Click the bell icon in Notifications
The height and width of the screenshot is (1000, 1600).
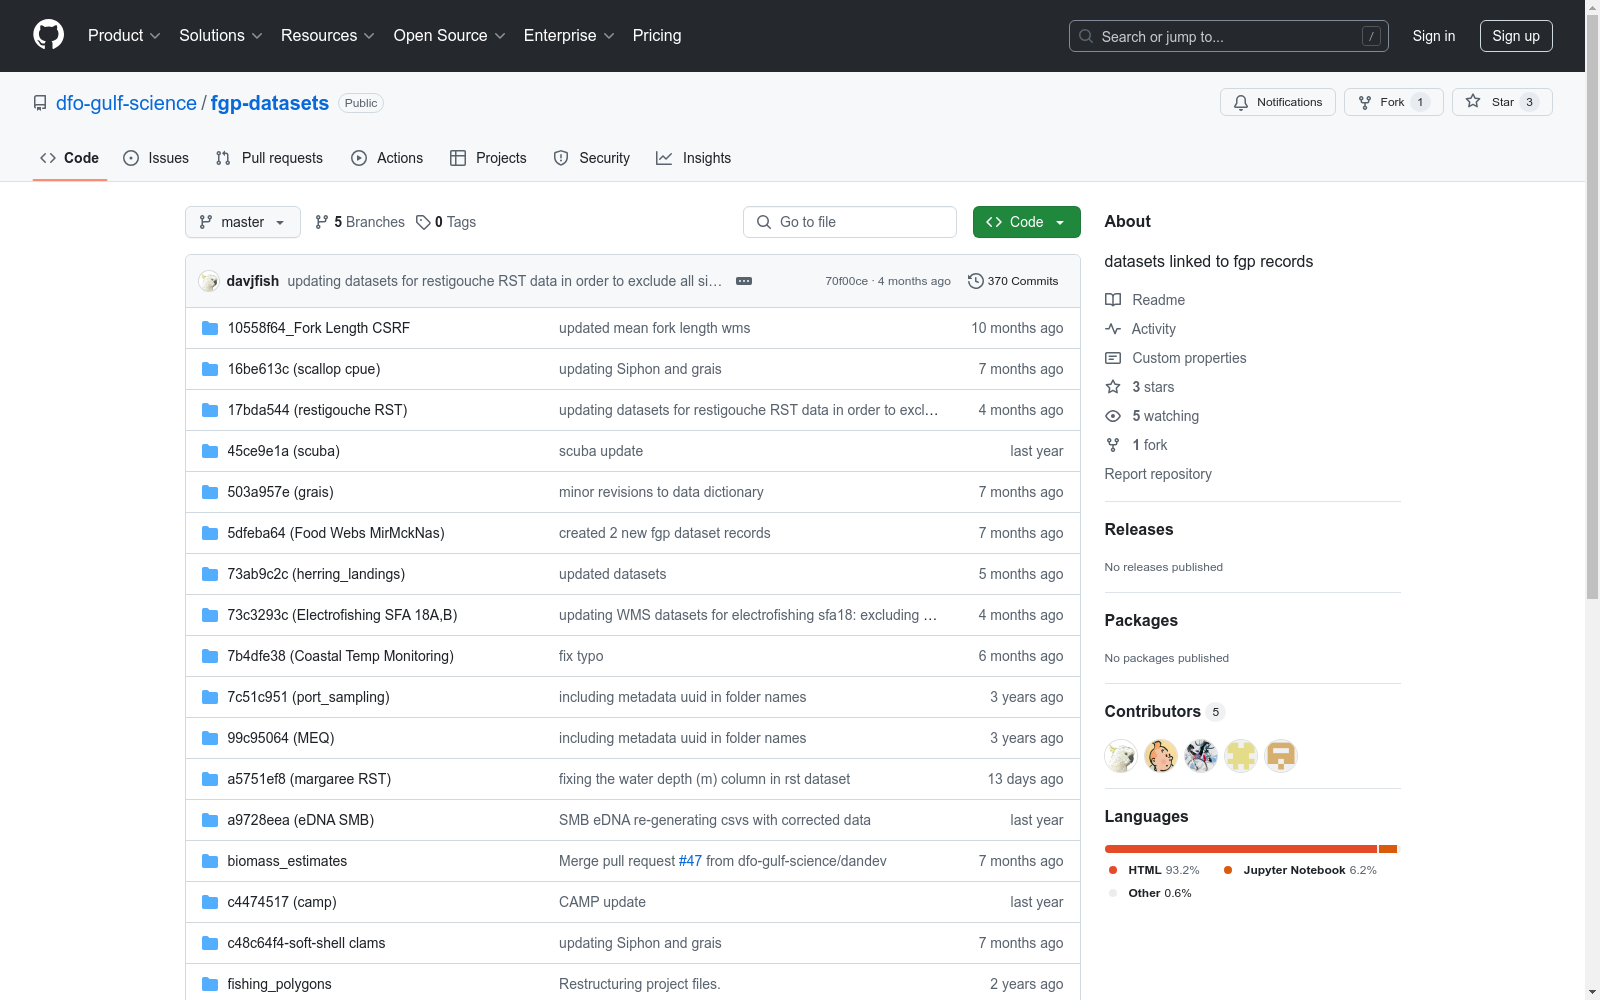coord(1241,102)
